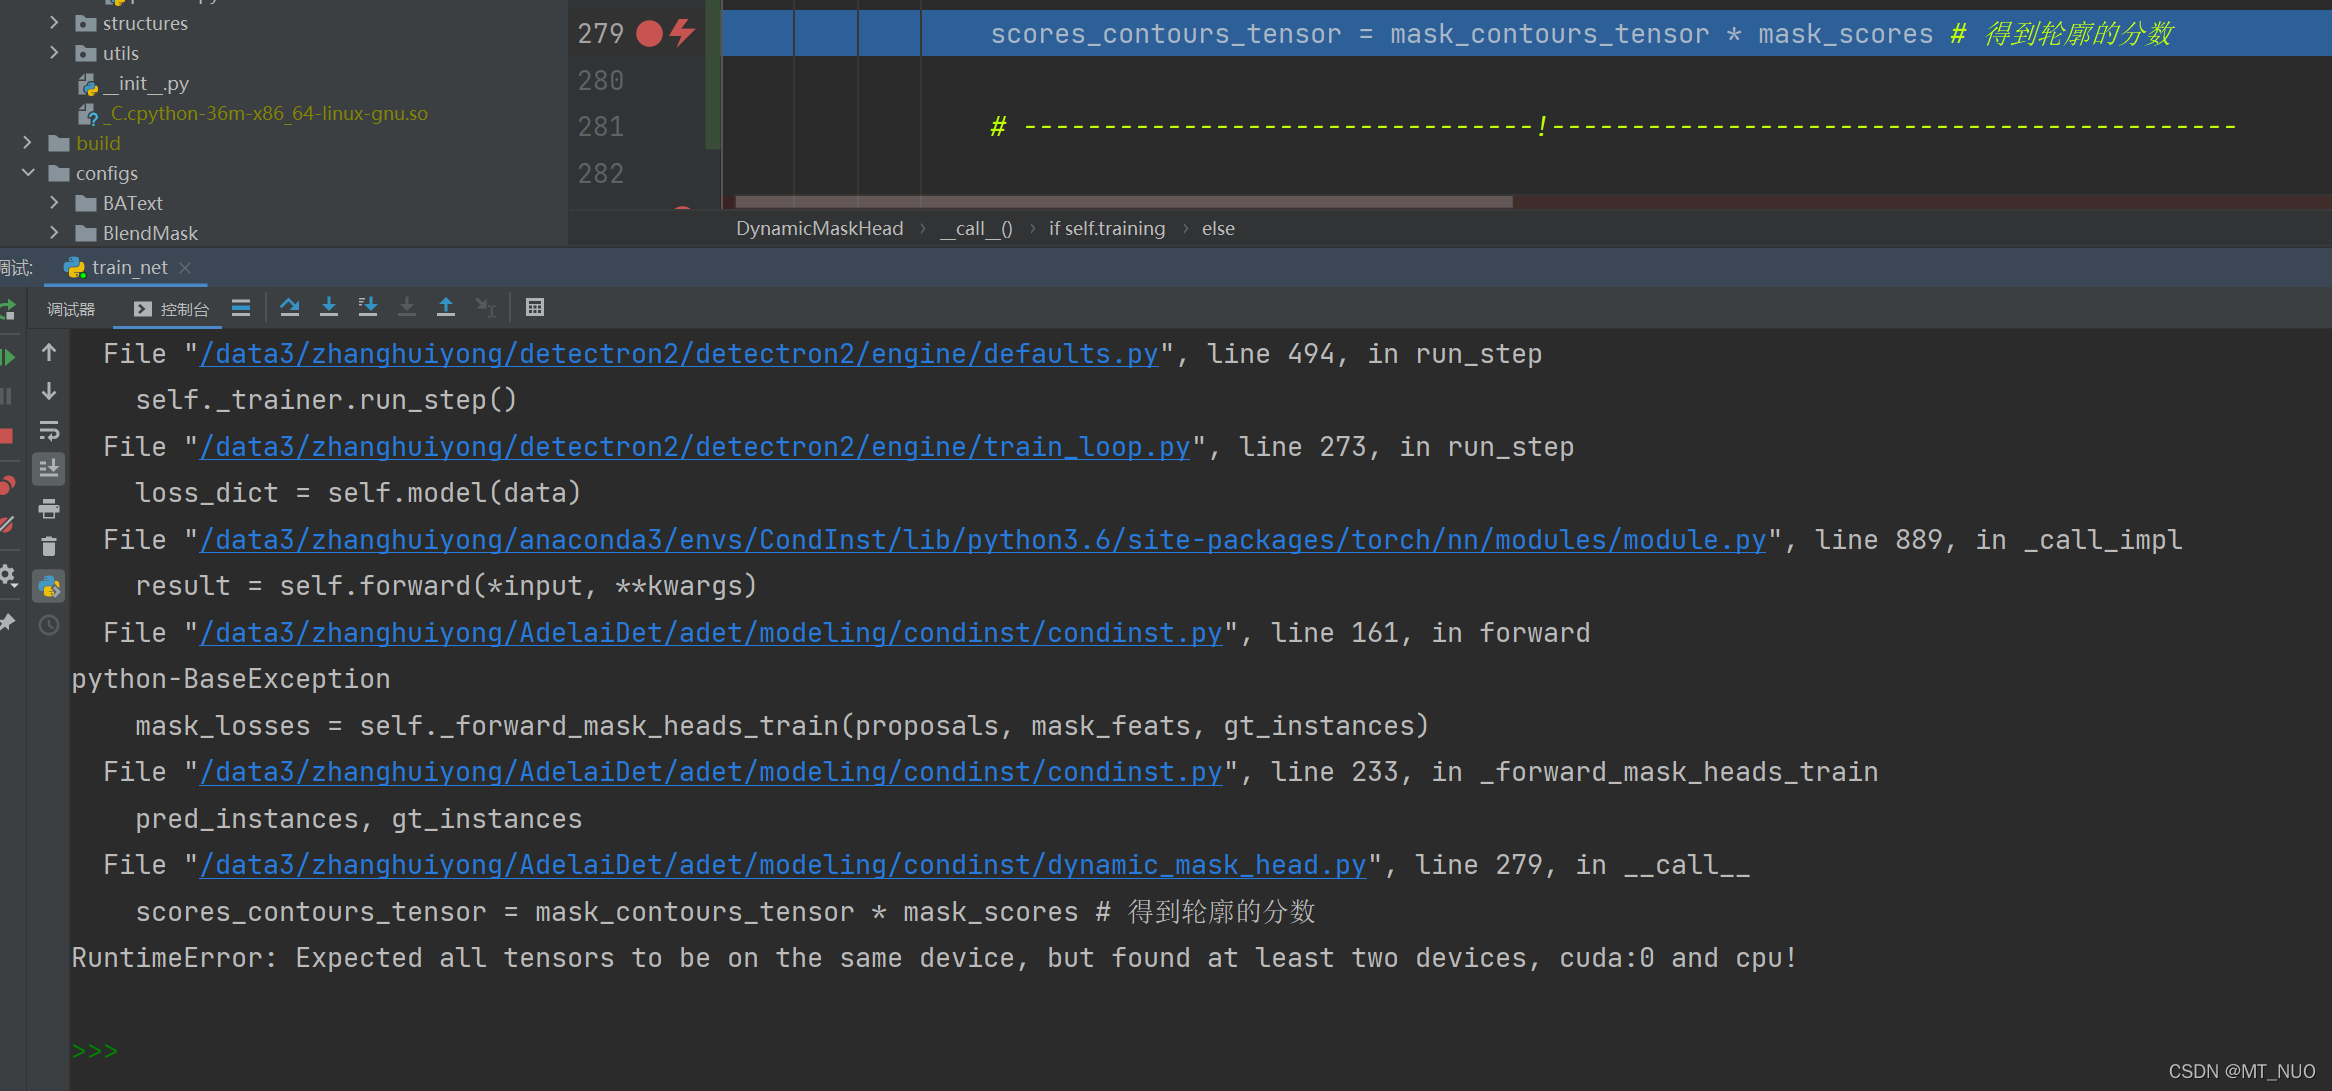Select the build folder row
Image resolution: width=2332 pixels, height=1091 pixels.
[284, 143]
